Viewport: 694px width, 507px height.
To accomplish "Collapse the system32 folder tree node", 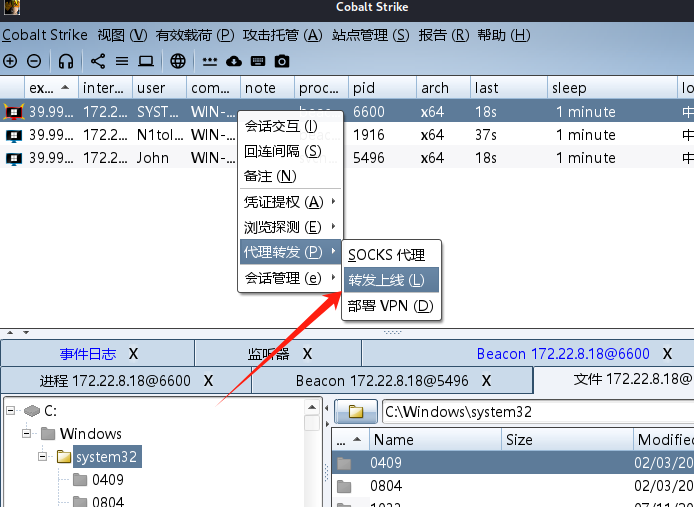I will coord(43,457).
